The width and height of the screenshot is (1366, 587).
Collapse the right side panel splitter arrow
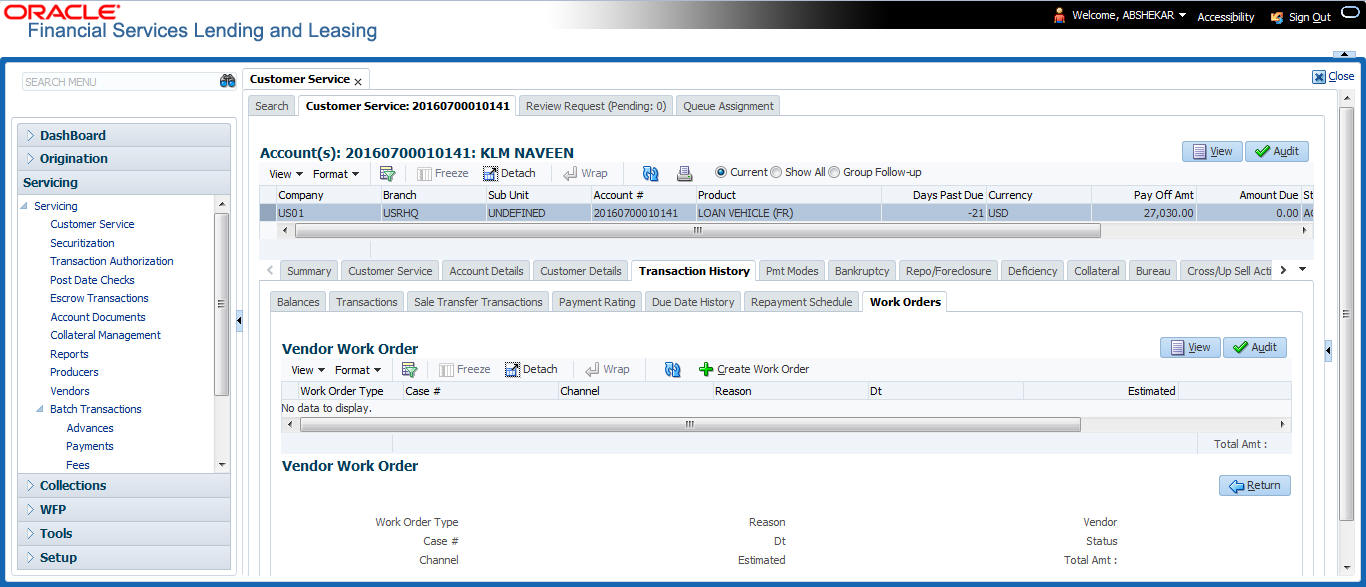(x=1328, y=351)
